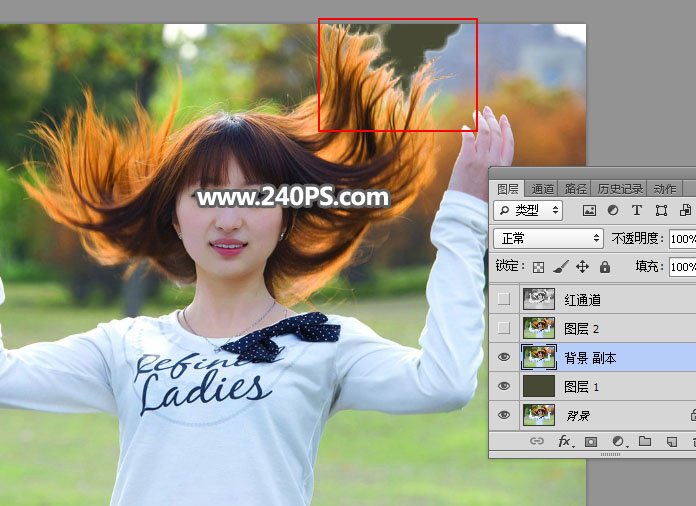This screenshot has width=696, height=506.
Task: Click lock position move icon
Action: (582, 267)
